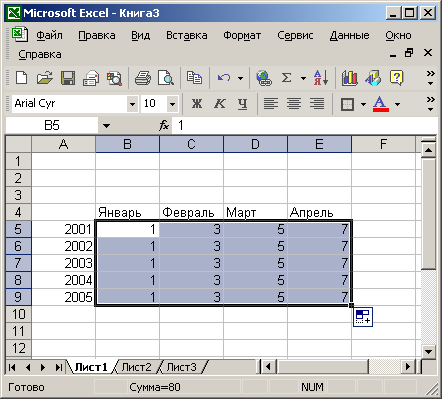Switch to Лист2 sheet tab
The image size is (442, 399).
(x=136, y=367)
